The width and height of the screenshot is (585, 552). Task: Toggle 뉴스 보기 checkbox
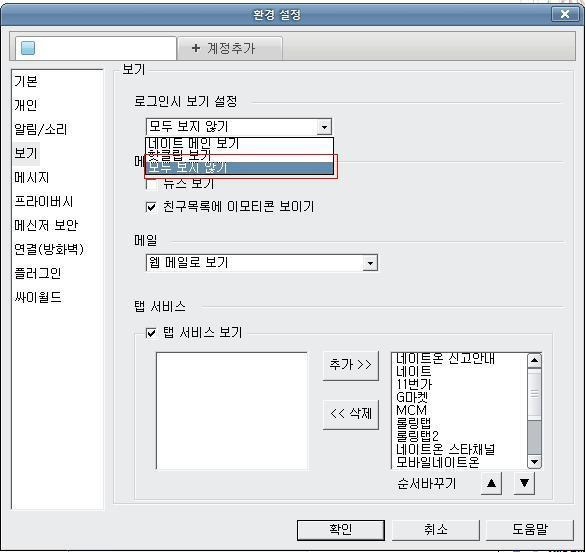click(x=151, y=185)
